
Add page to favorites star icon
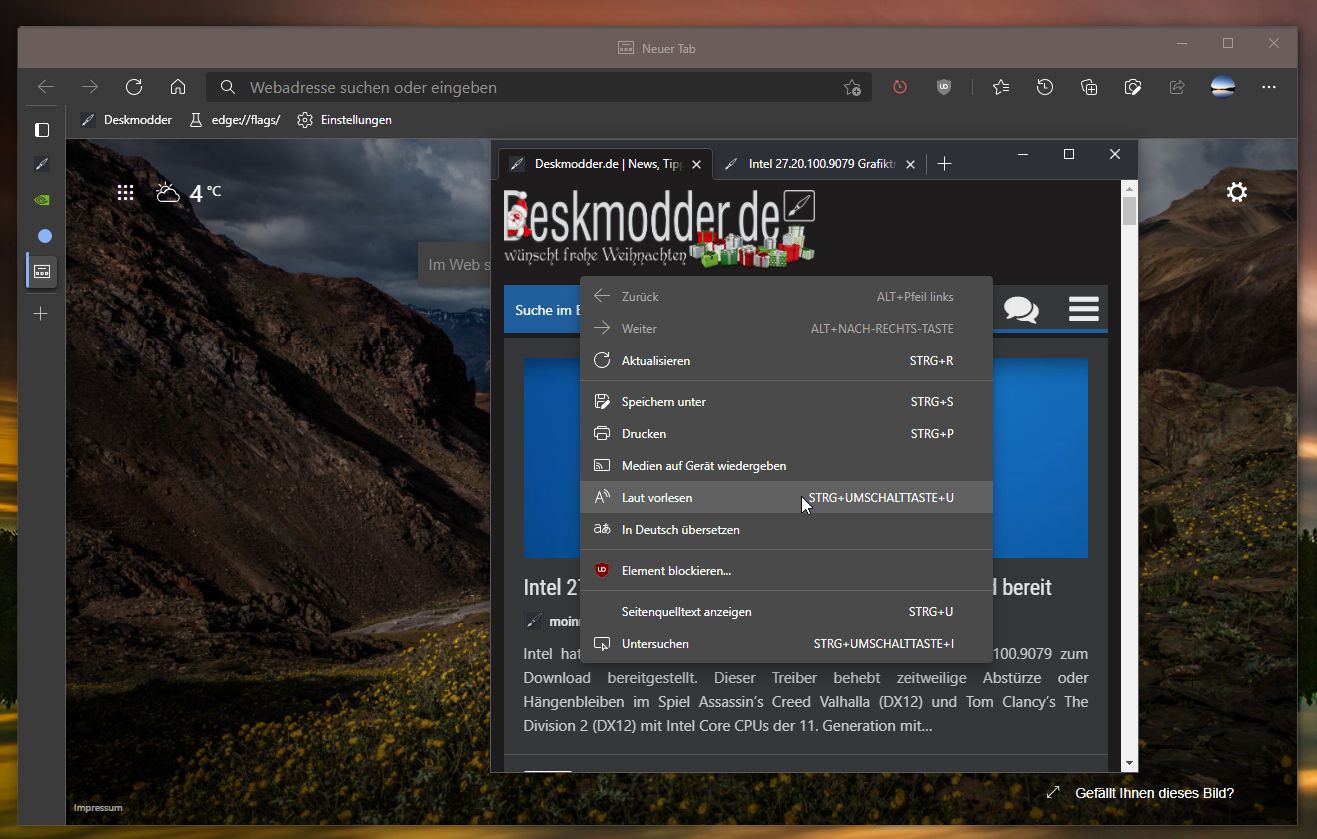click(x=852, y=87)
